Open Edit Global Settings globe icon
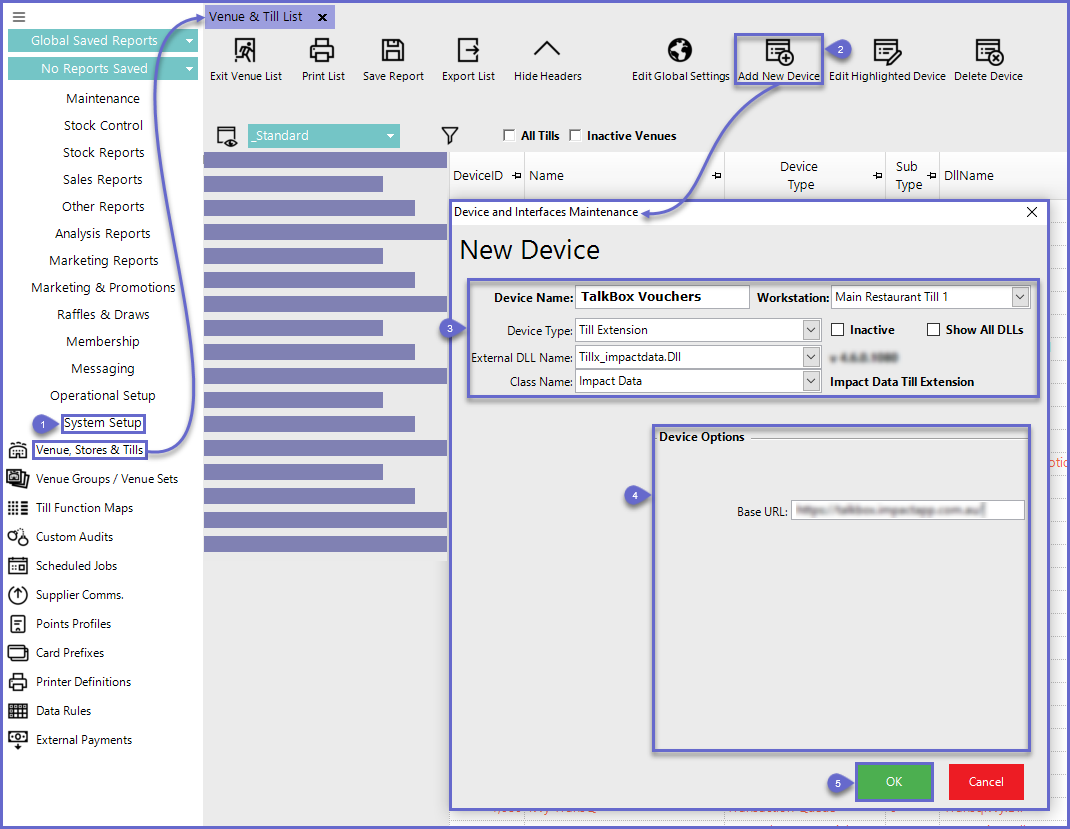This screenshot has width=1070, height=829. [x=680, y=50]
